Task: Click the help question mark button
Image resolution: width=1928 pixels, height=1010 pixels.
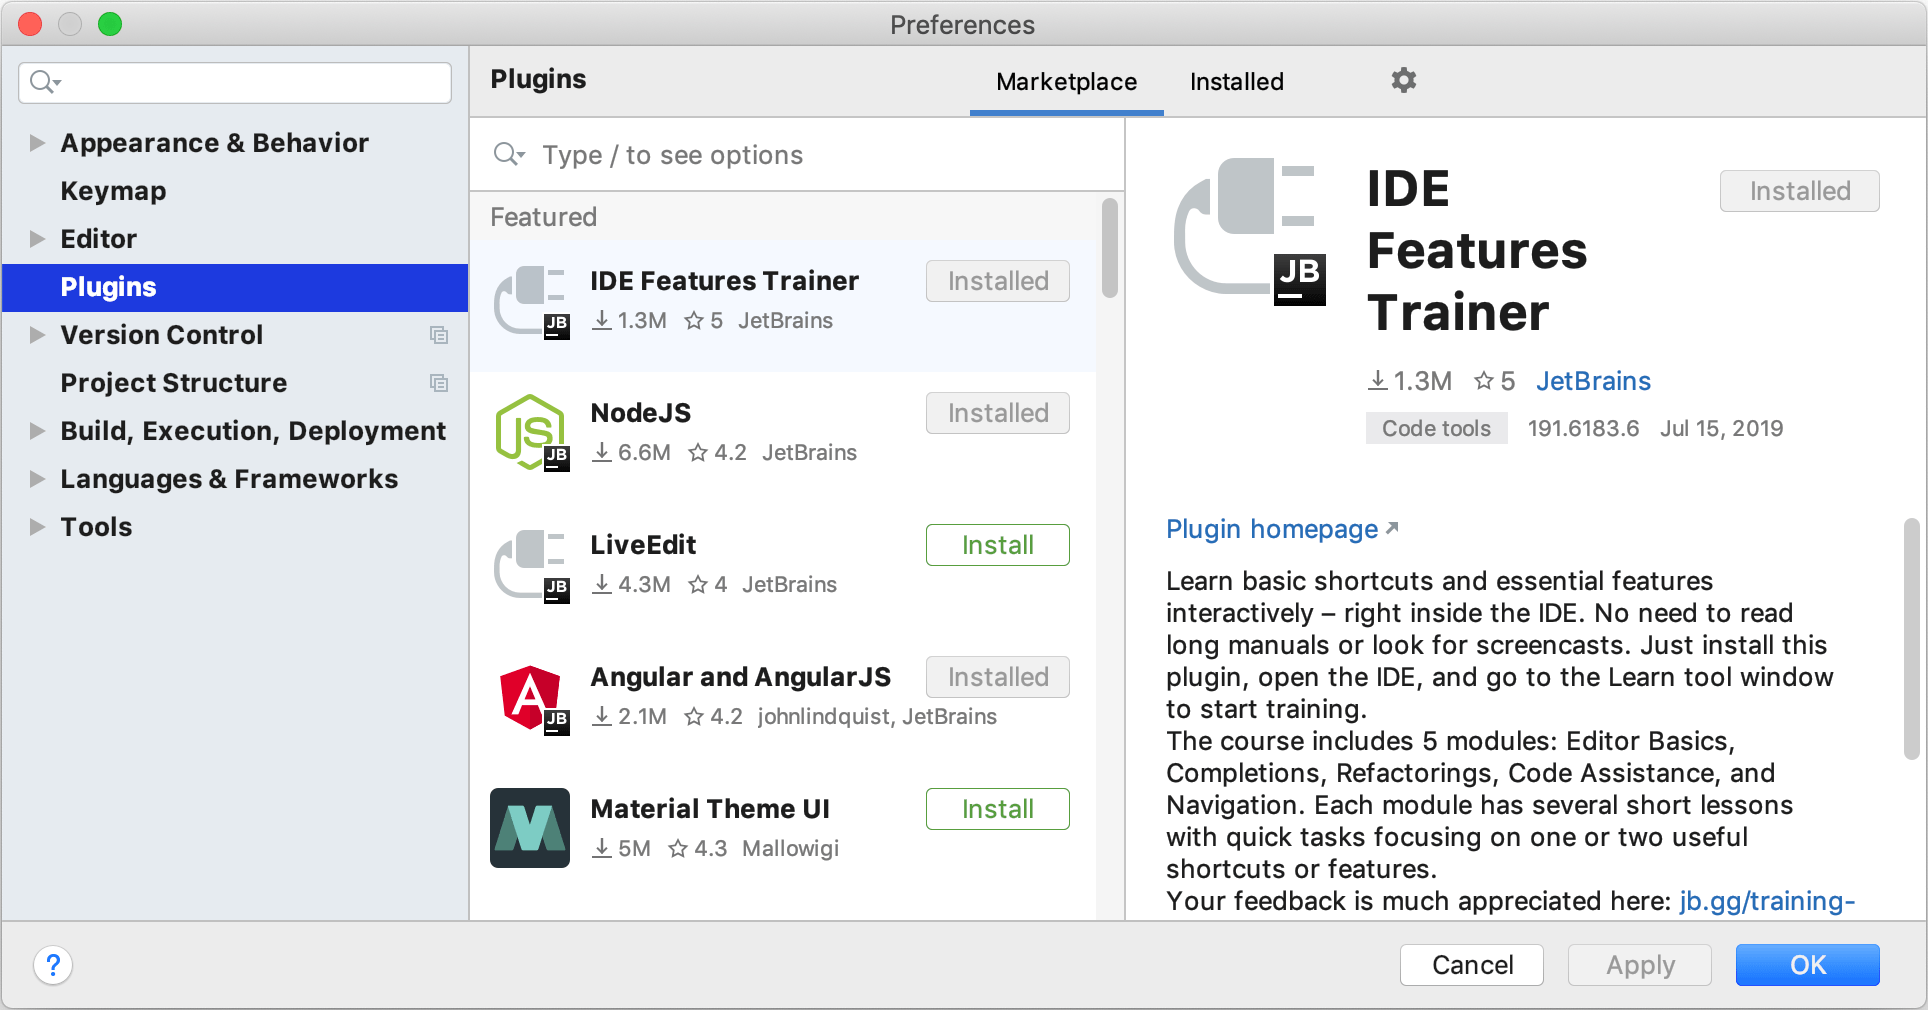Action: [53, 965]
